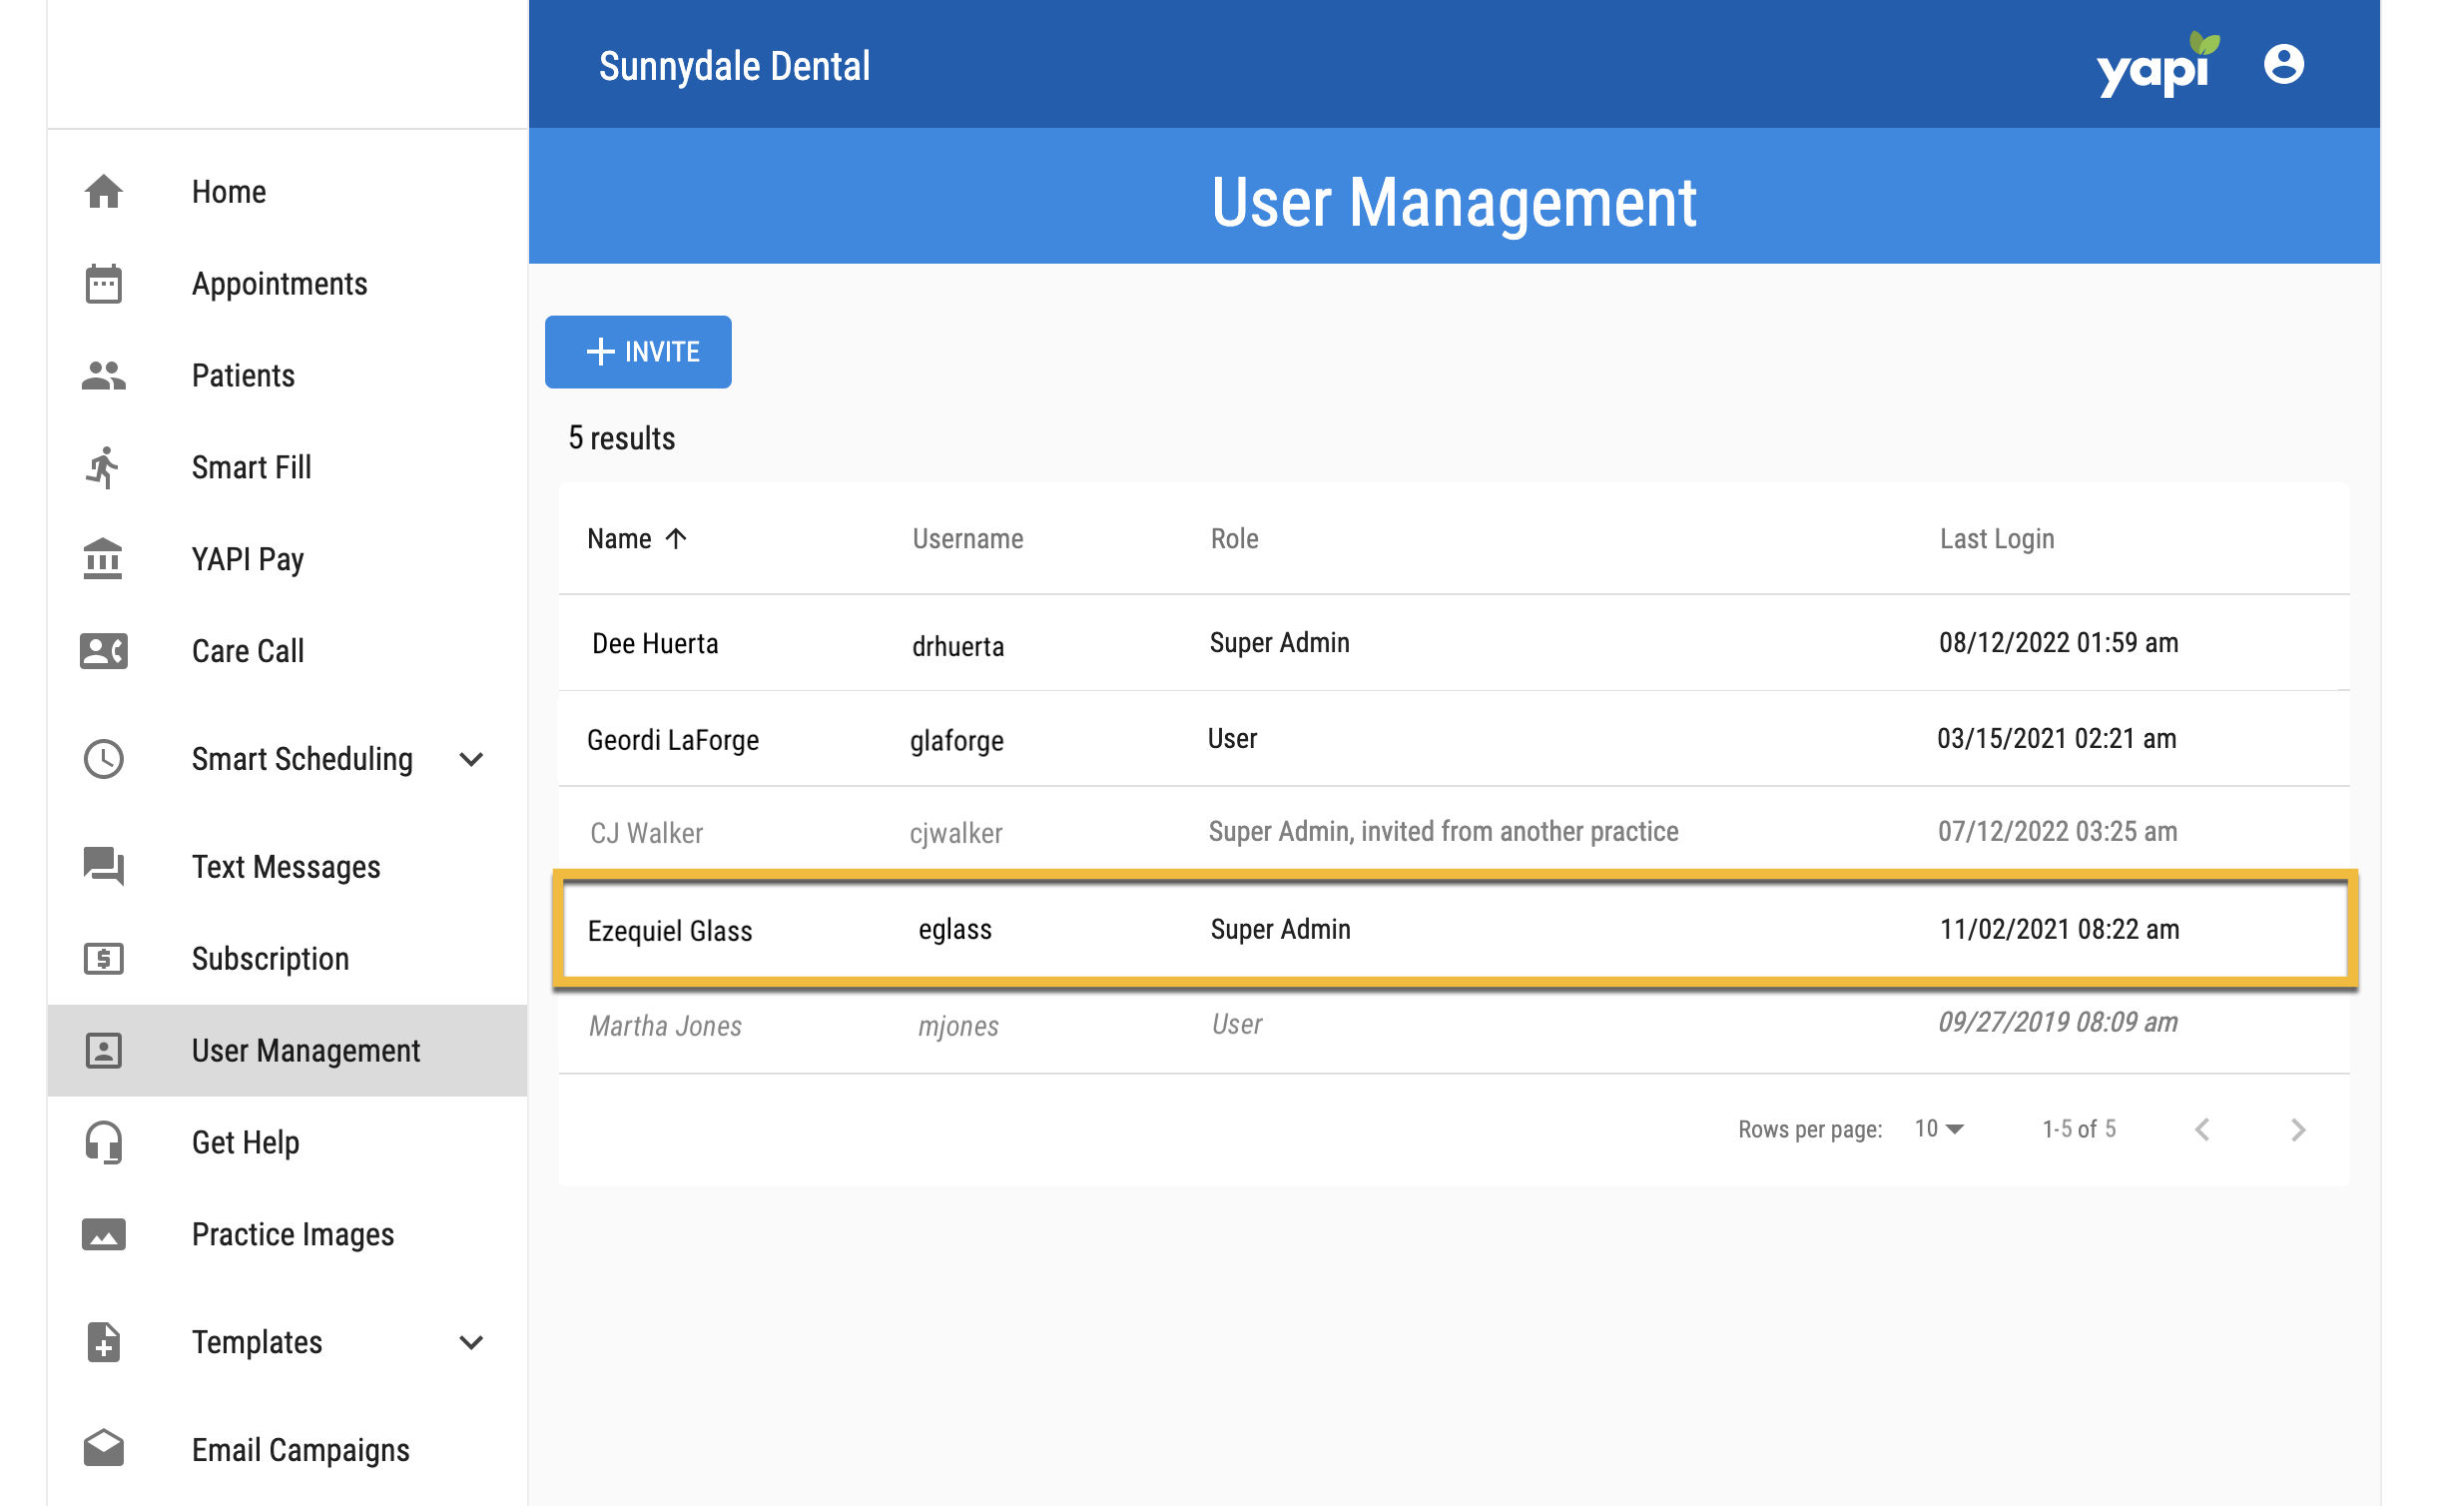The image size is (2464, 1506).
Task: Select the Dee Huerta user row
Action: [1454, 643]
